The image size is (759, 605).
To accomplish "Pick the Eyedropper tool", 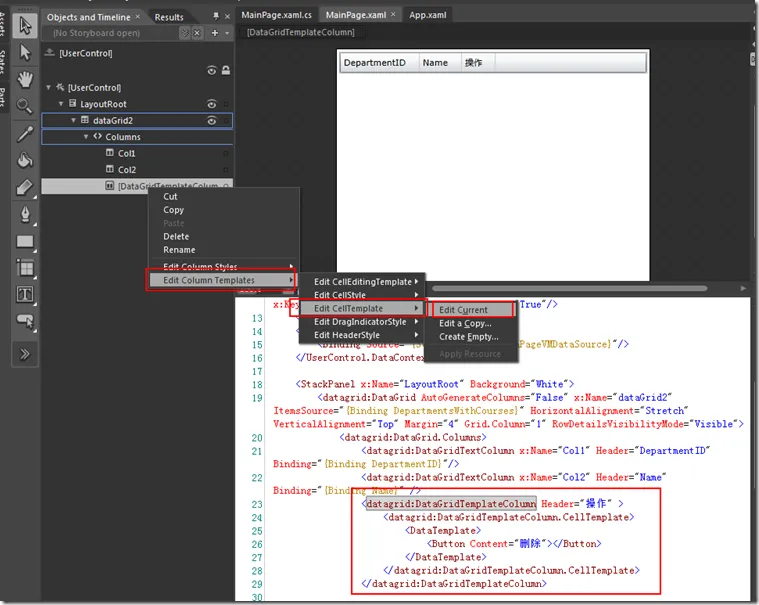I will pyautogui.click(x=25, y=133).
